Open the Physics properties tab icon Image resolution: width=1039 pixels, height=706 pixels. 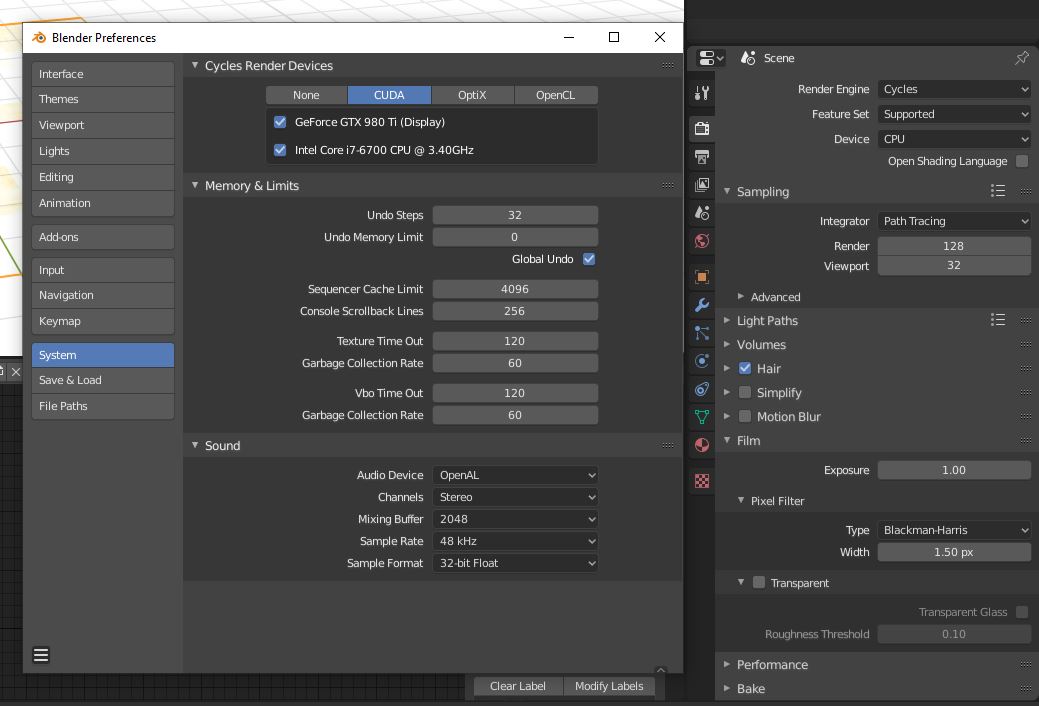[x=702, y=361]
